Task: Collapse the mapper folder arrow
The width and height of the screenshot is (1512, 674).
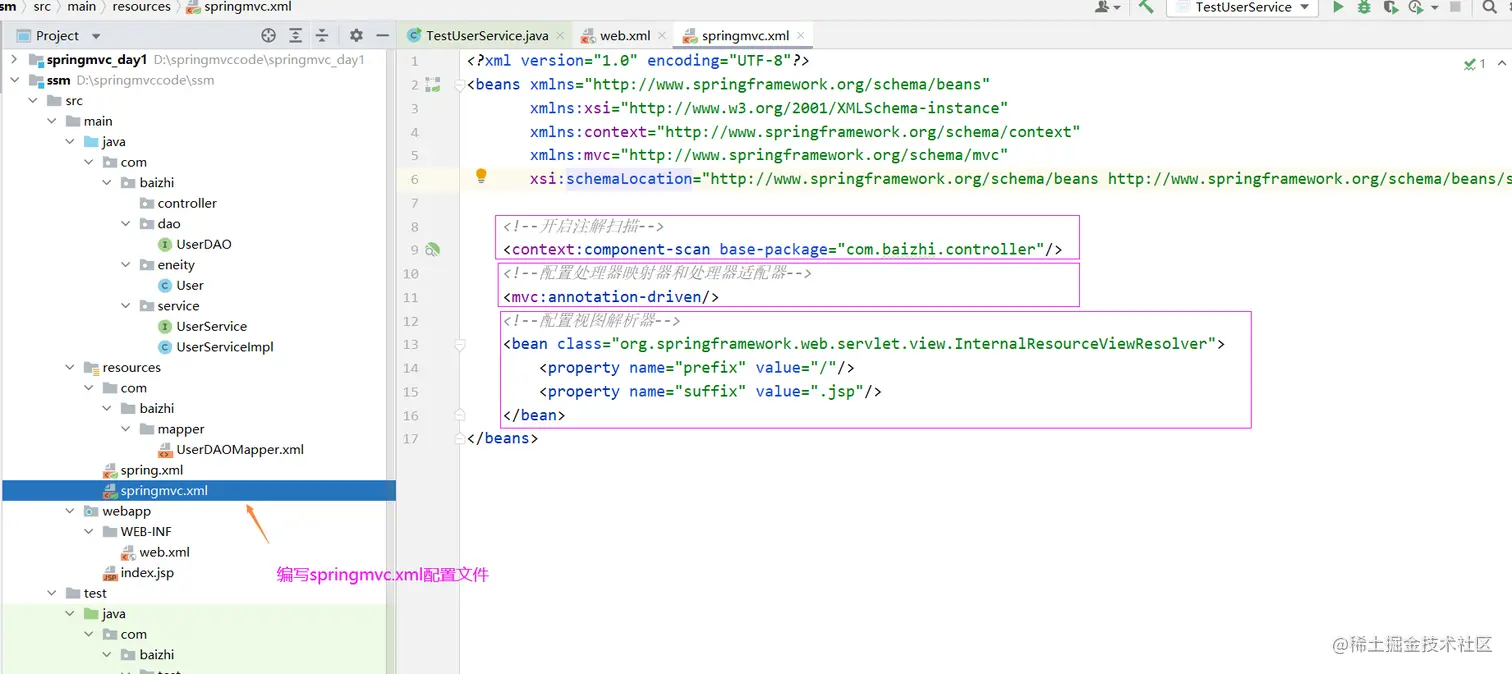Action: (x=126, y=429)
